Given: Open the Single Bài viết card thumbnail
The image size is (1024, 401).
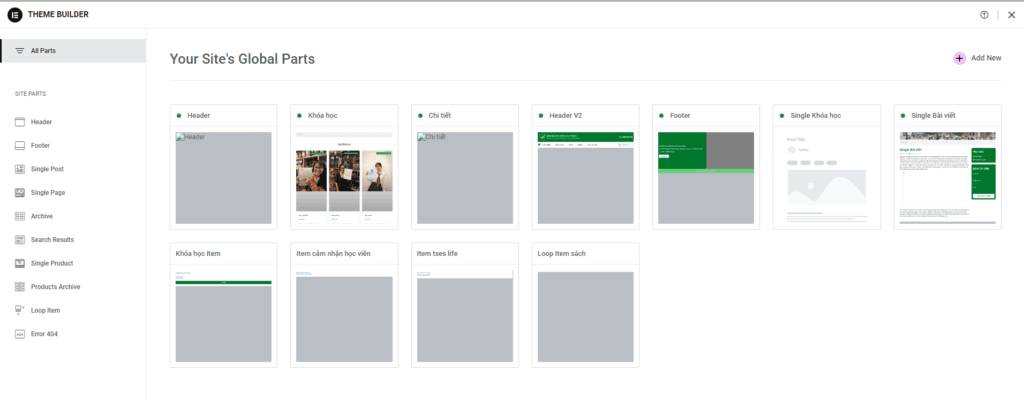Looking at the screenshot, I should (x=948, y=178).
